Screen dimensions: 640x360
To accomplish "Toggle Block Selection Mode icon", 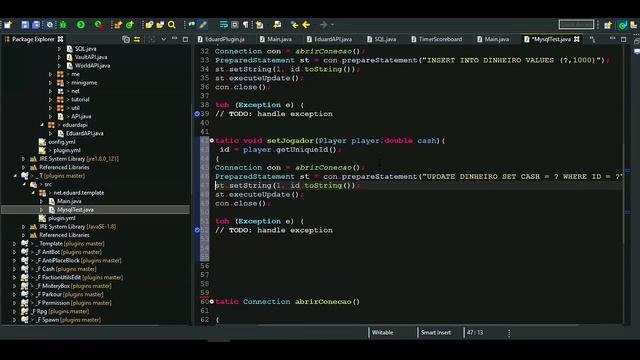I will (235, 25).
